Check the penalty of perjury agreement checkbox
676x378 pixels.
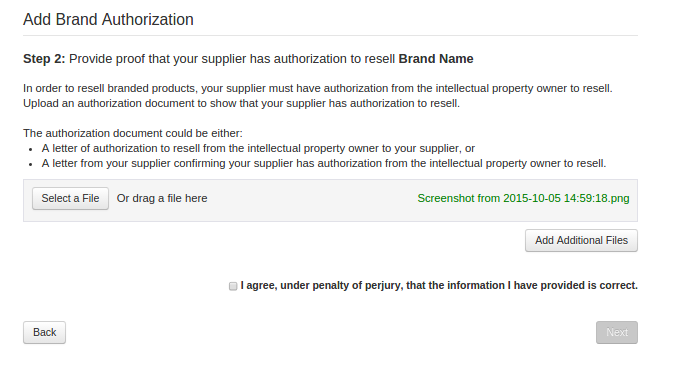(x=233, y=286)
